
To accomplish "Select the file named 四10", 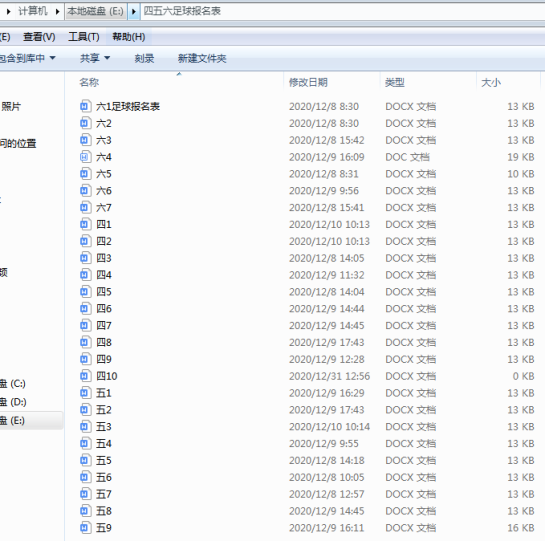I will point(107,376).
